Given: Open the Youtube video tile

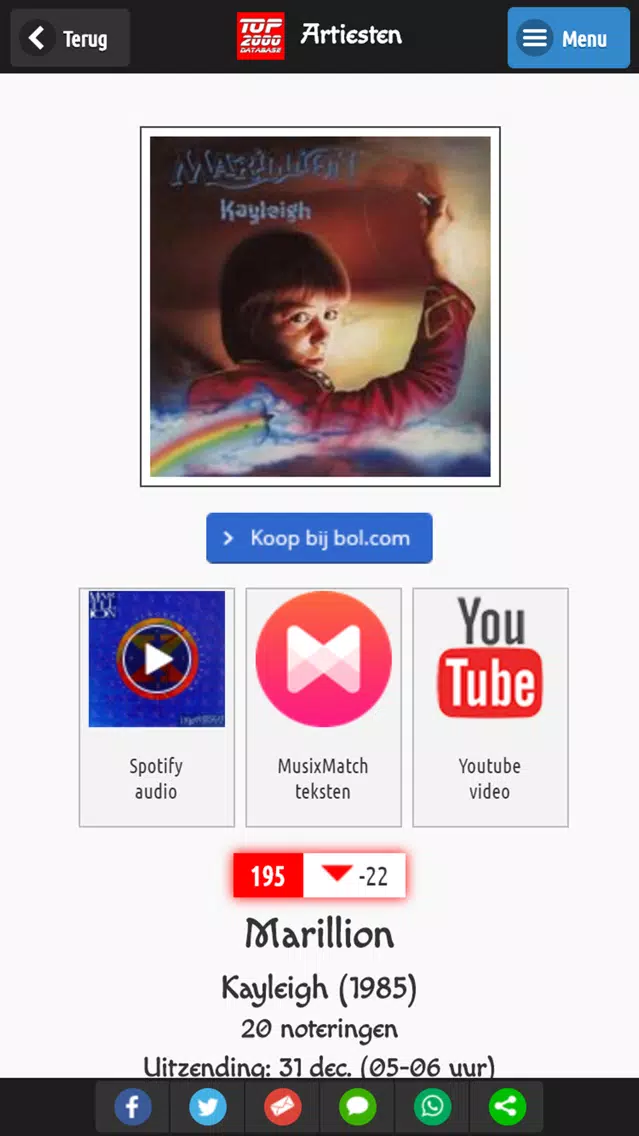Looking at the screenshot, I should (x=490, y=707).
